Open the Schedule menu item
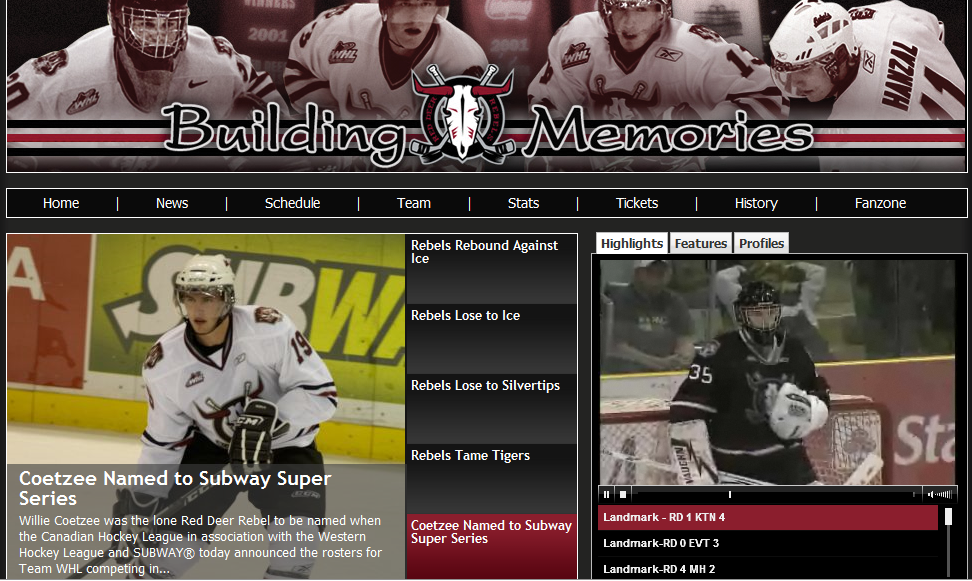This screenshot has height=581, width=972. [292, 203]
